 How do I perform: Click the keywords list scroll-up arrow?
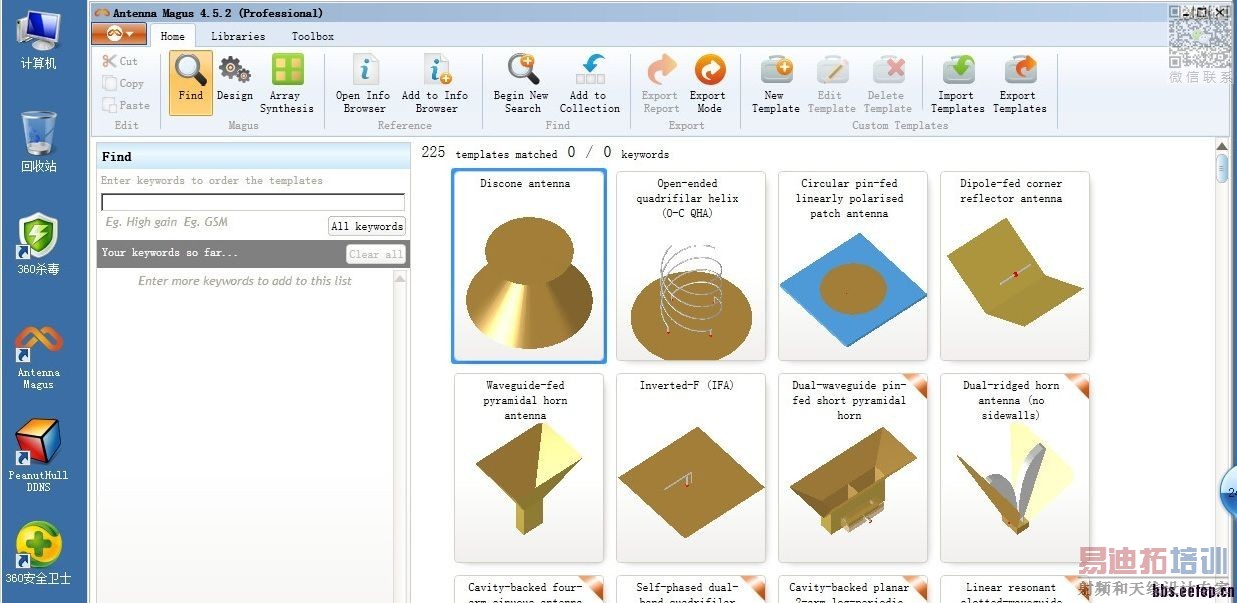pos(400,278)
